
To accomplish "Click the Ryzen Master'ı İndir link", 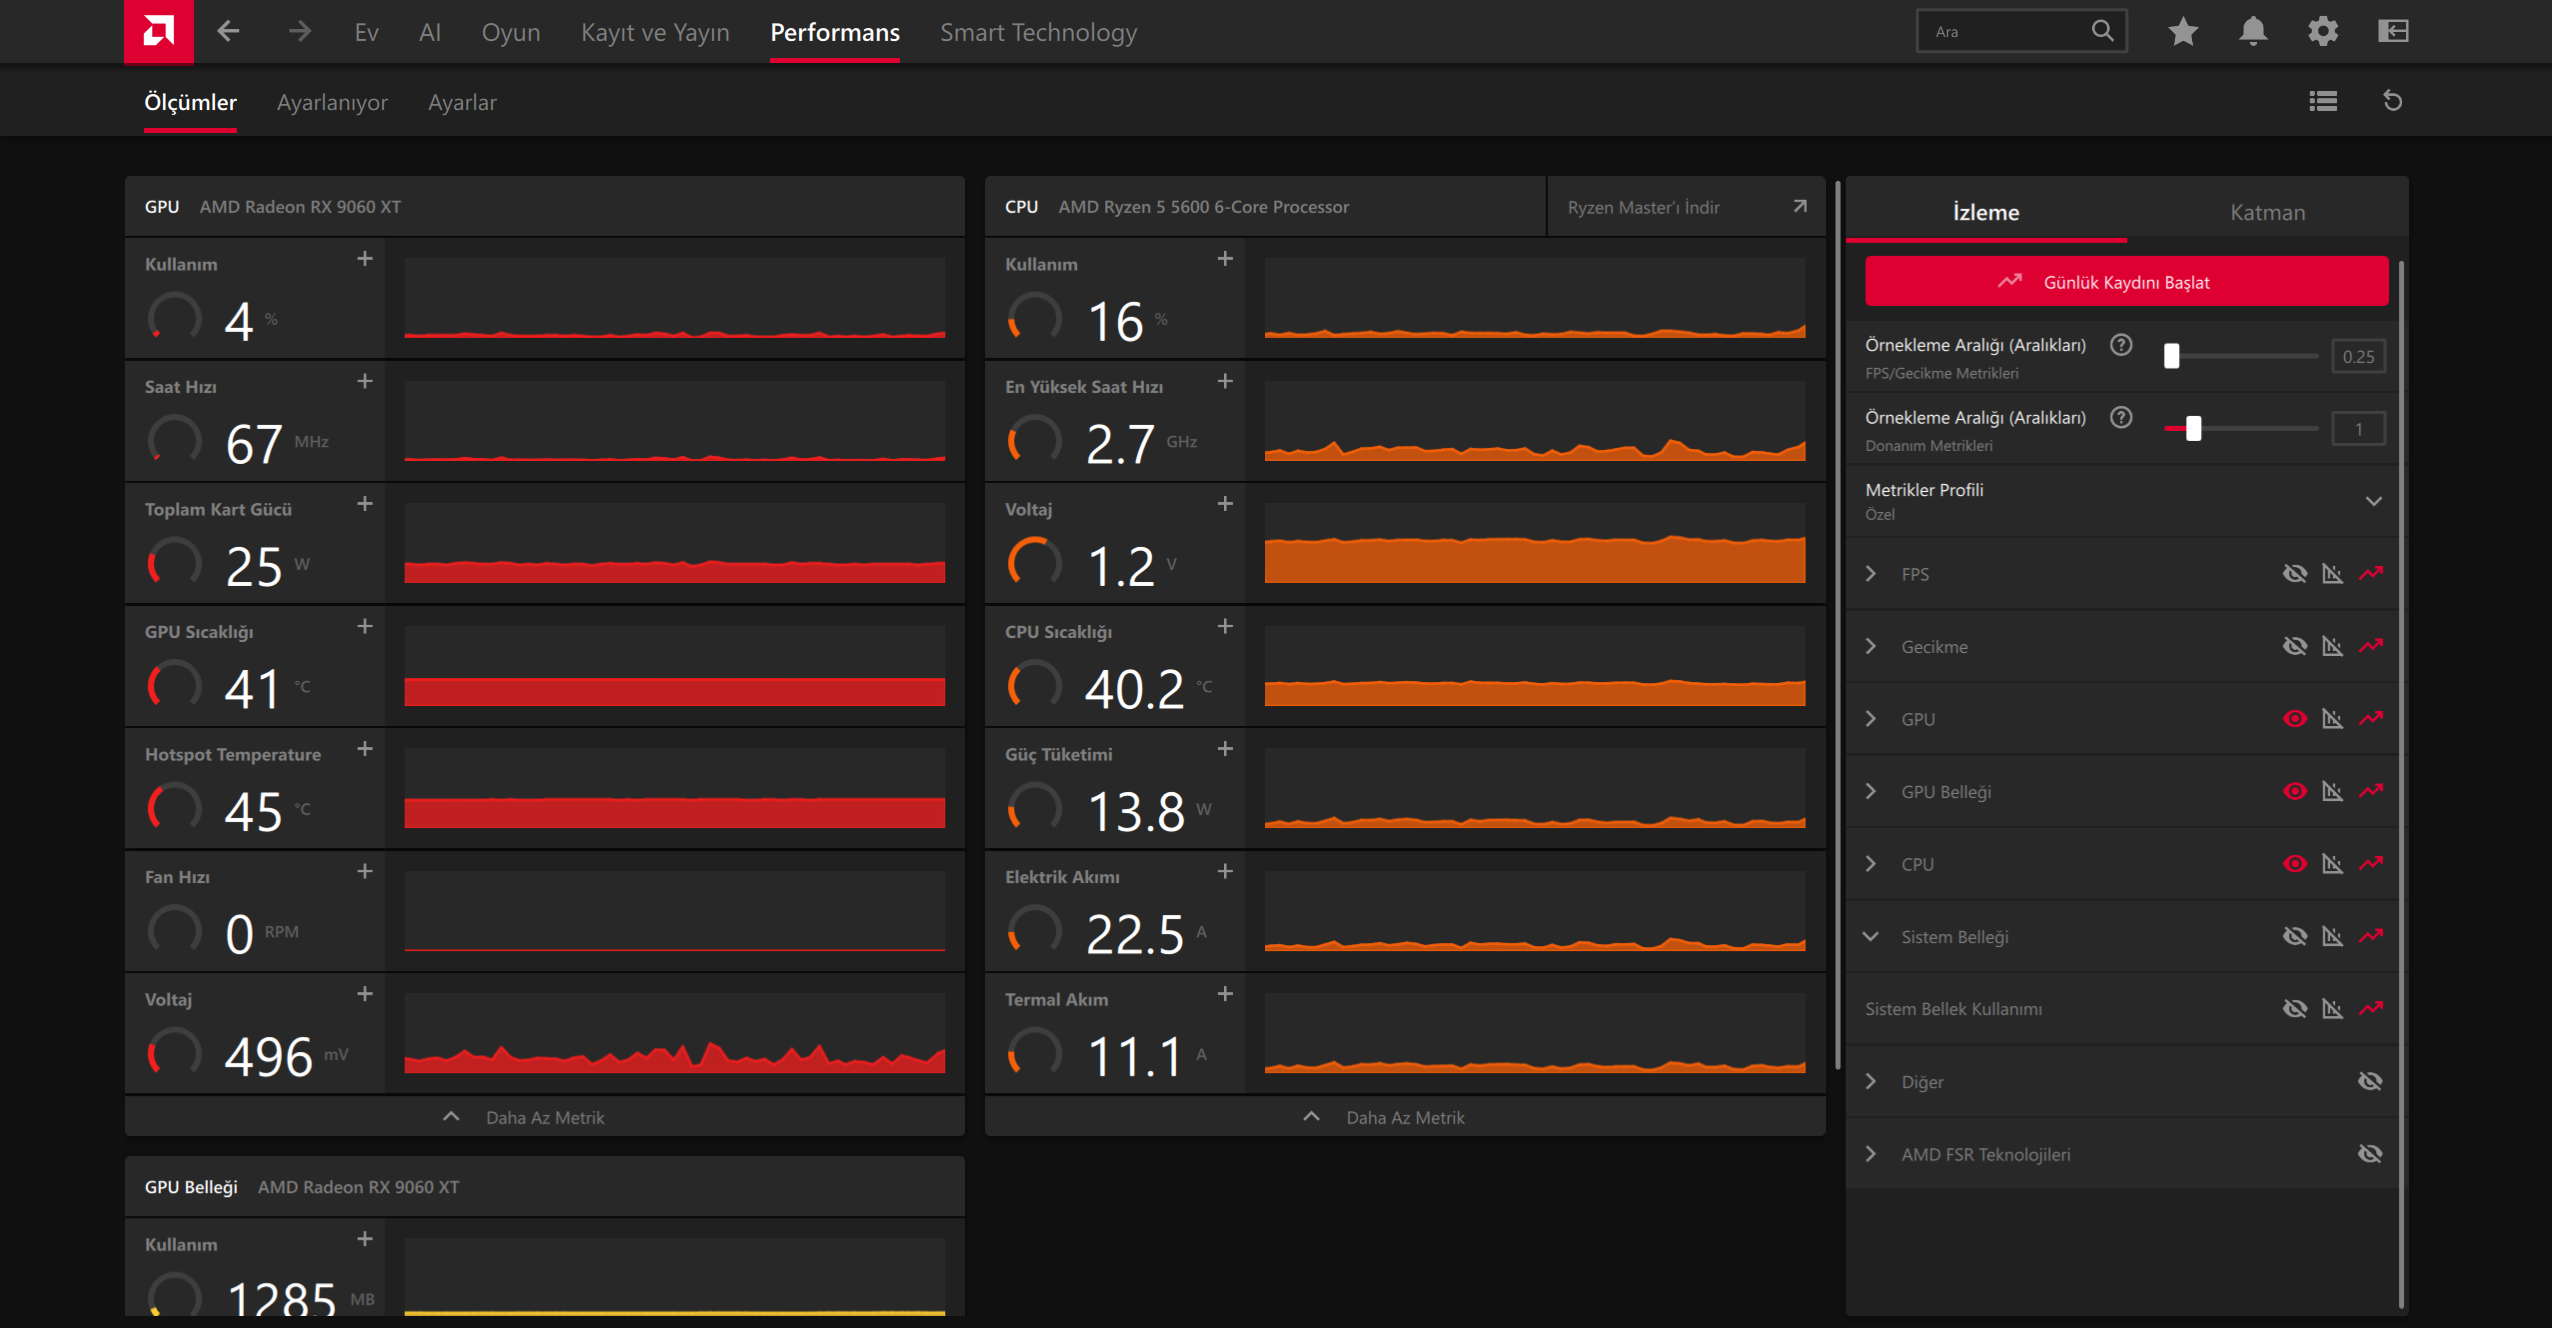I will coord(1643,208).
